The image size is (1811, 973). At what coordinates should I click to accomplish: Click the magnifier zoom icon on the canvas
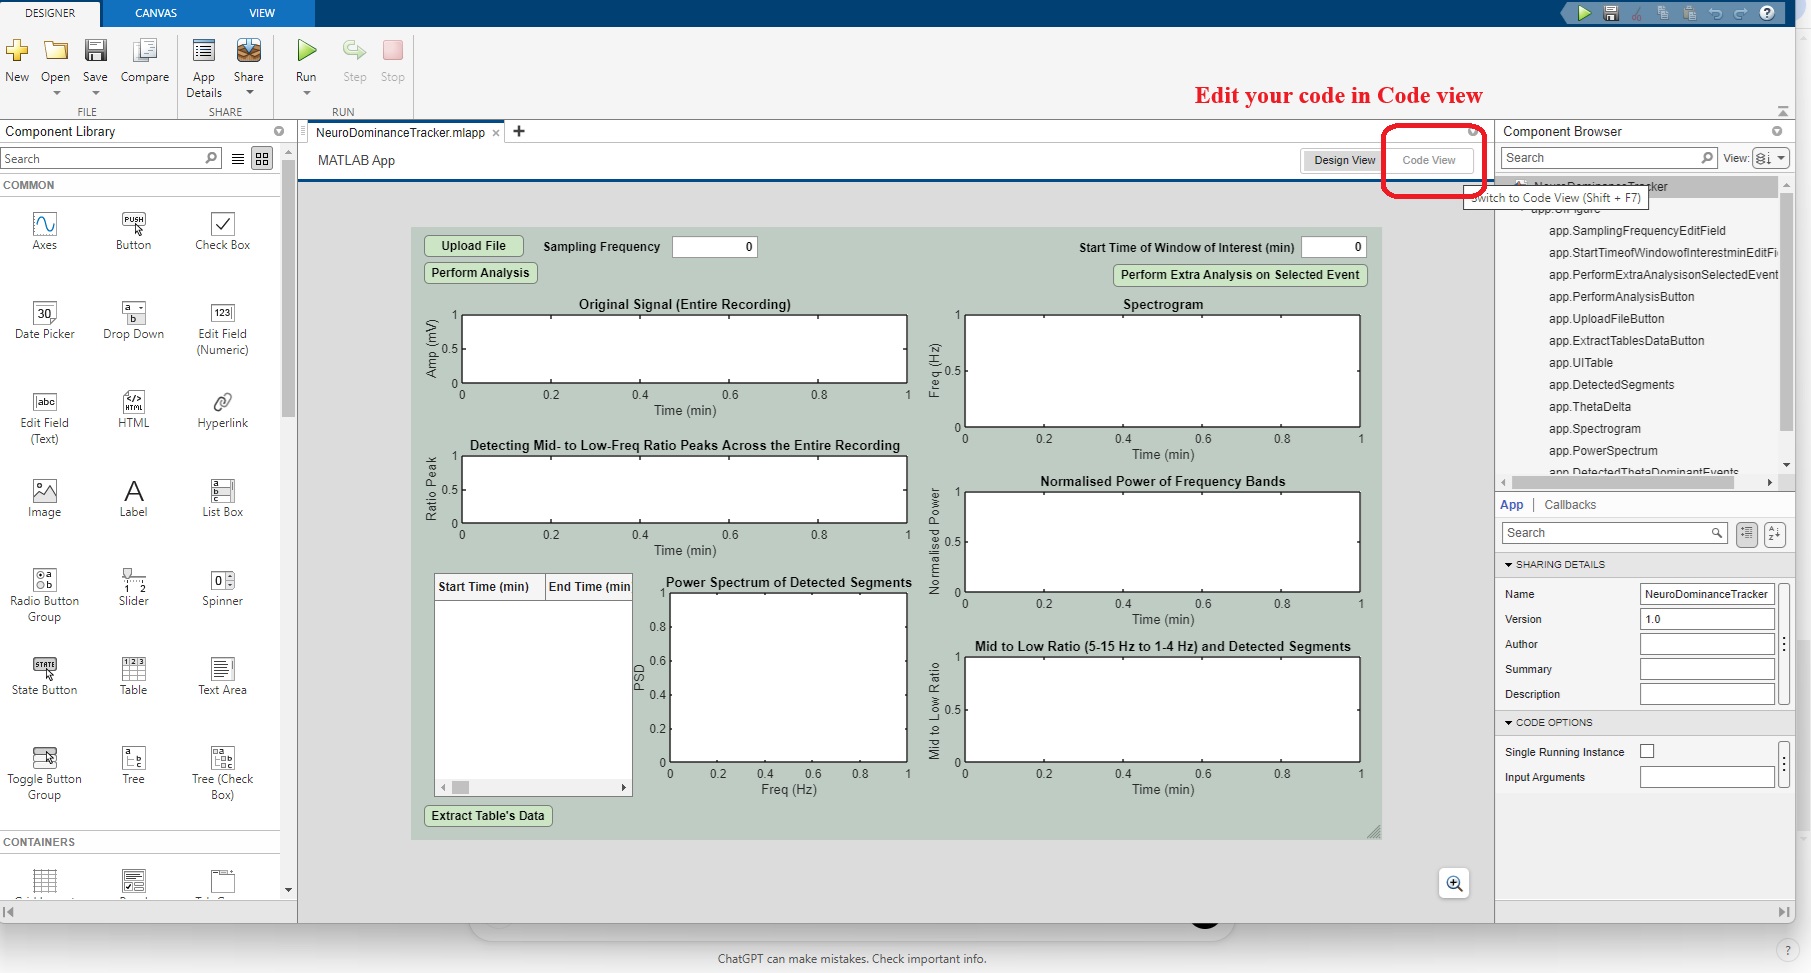[x=1453, y=883]
